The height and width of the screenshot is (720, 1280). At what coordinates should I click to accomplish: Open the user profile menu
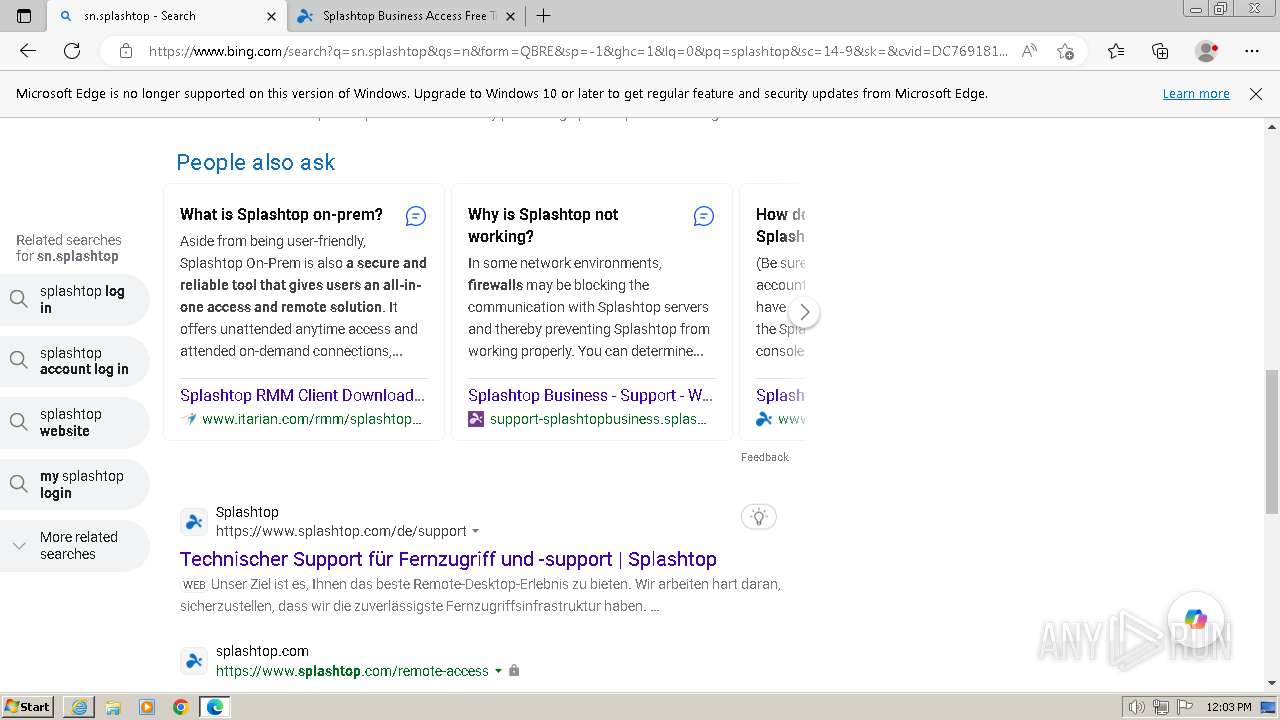coord(1207,51)
